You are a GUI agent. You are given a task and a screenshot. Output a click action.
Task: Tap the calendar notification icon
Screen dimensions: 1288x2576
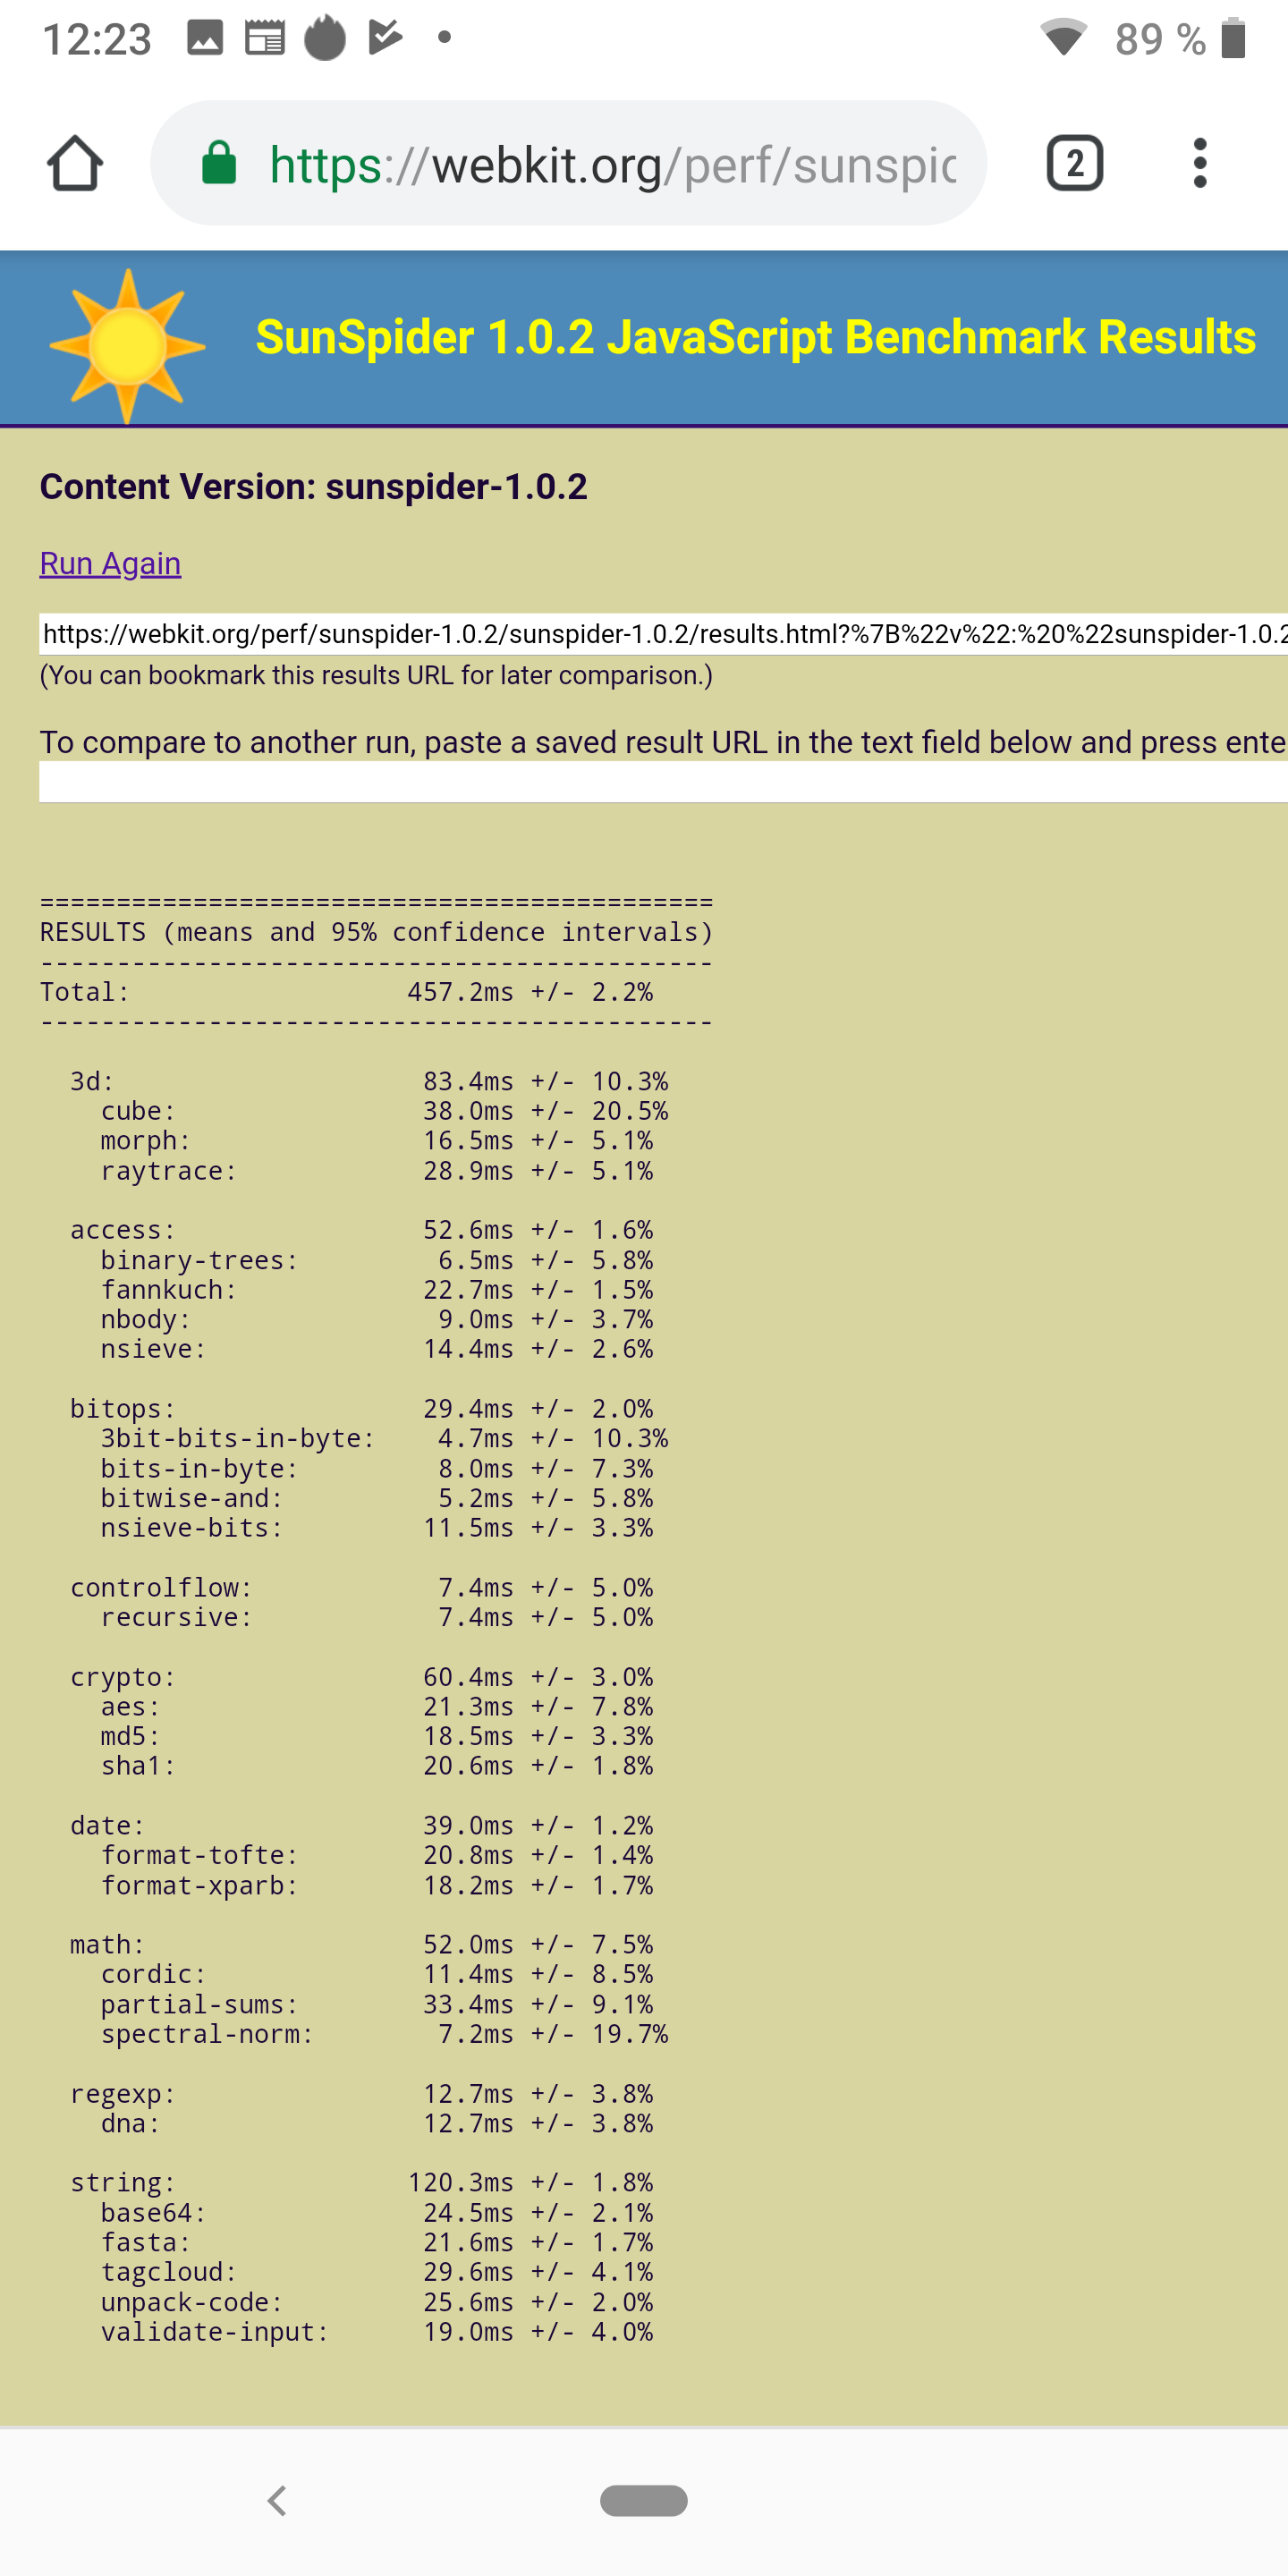(265, 38)
